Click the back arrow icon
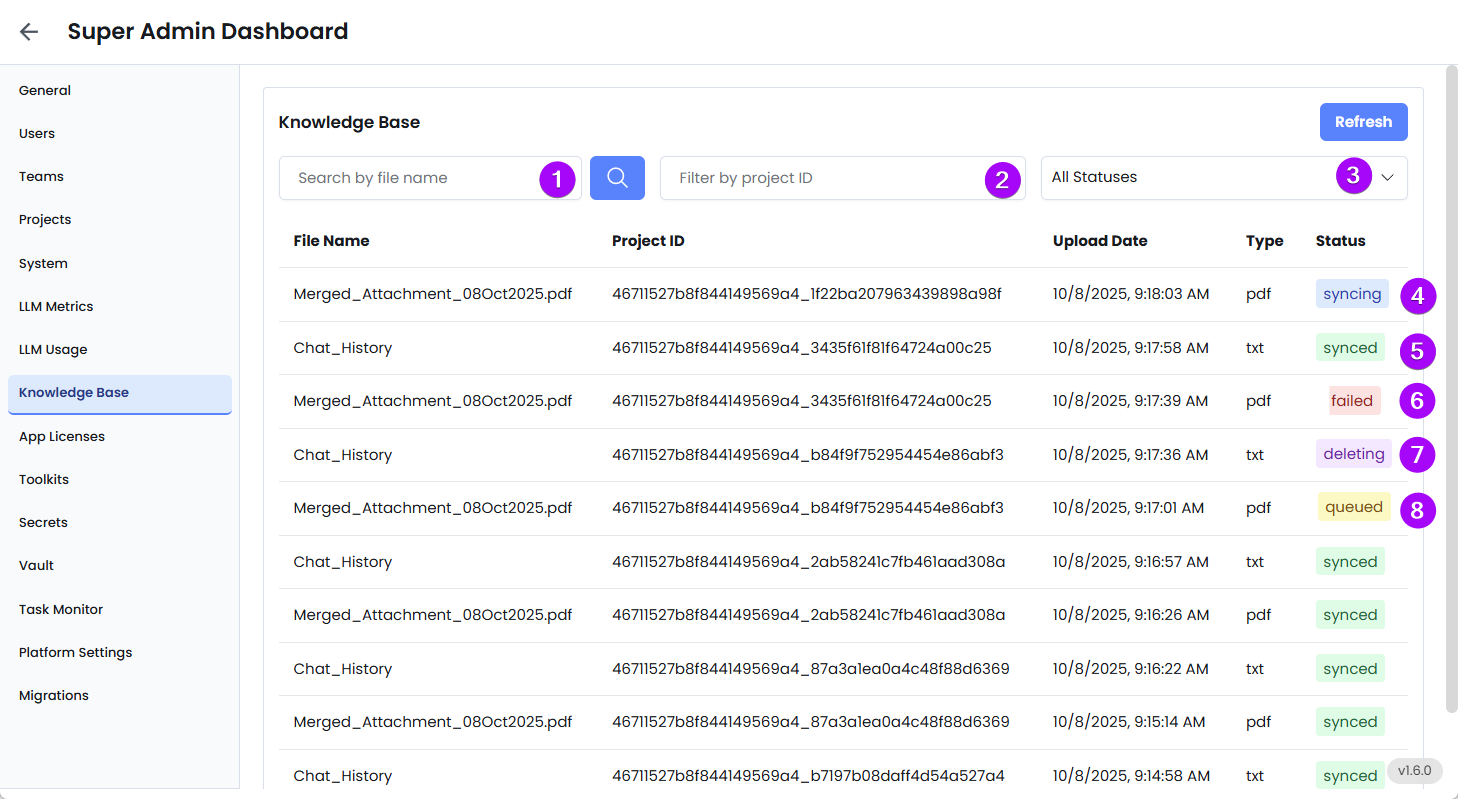The image size is (1458, 799). click(29, 32)
